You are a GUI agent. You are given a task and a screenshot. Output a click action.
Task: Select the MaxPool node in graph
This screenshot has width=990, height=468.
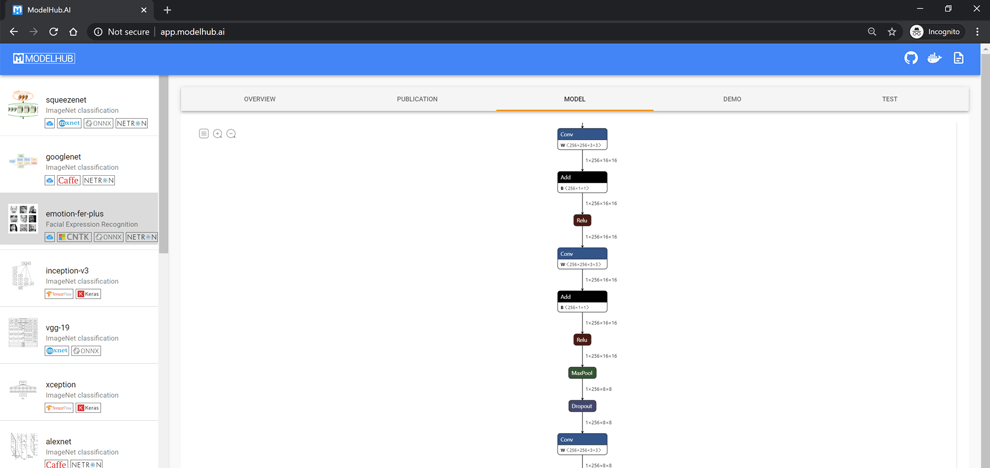pos(582,373)
